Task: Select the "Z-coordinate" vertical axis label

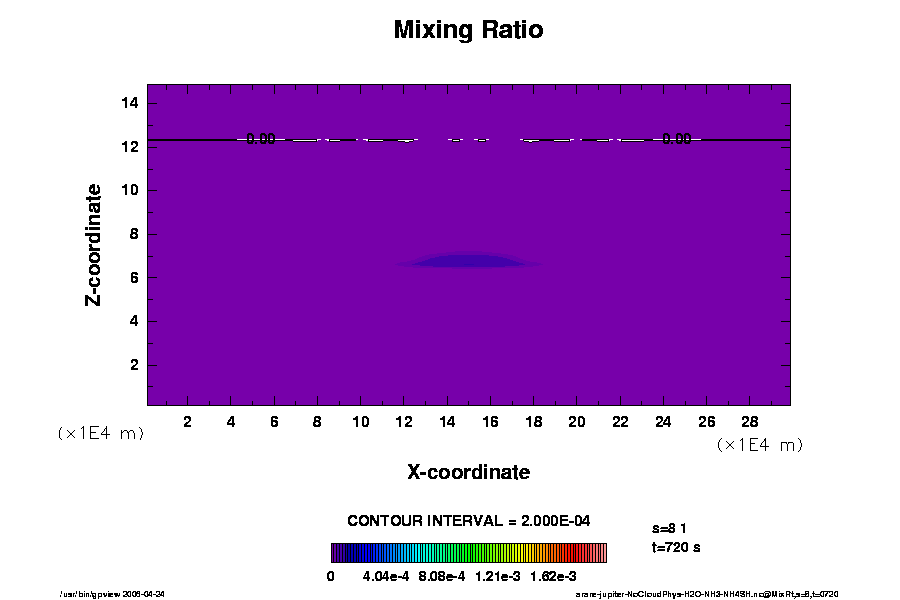Action: point(93,245)
